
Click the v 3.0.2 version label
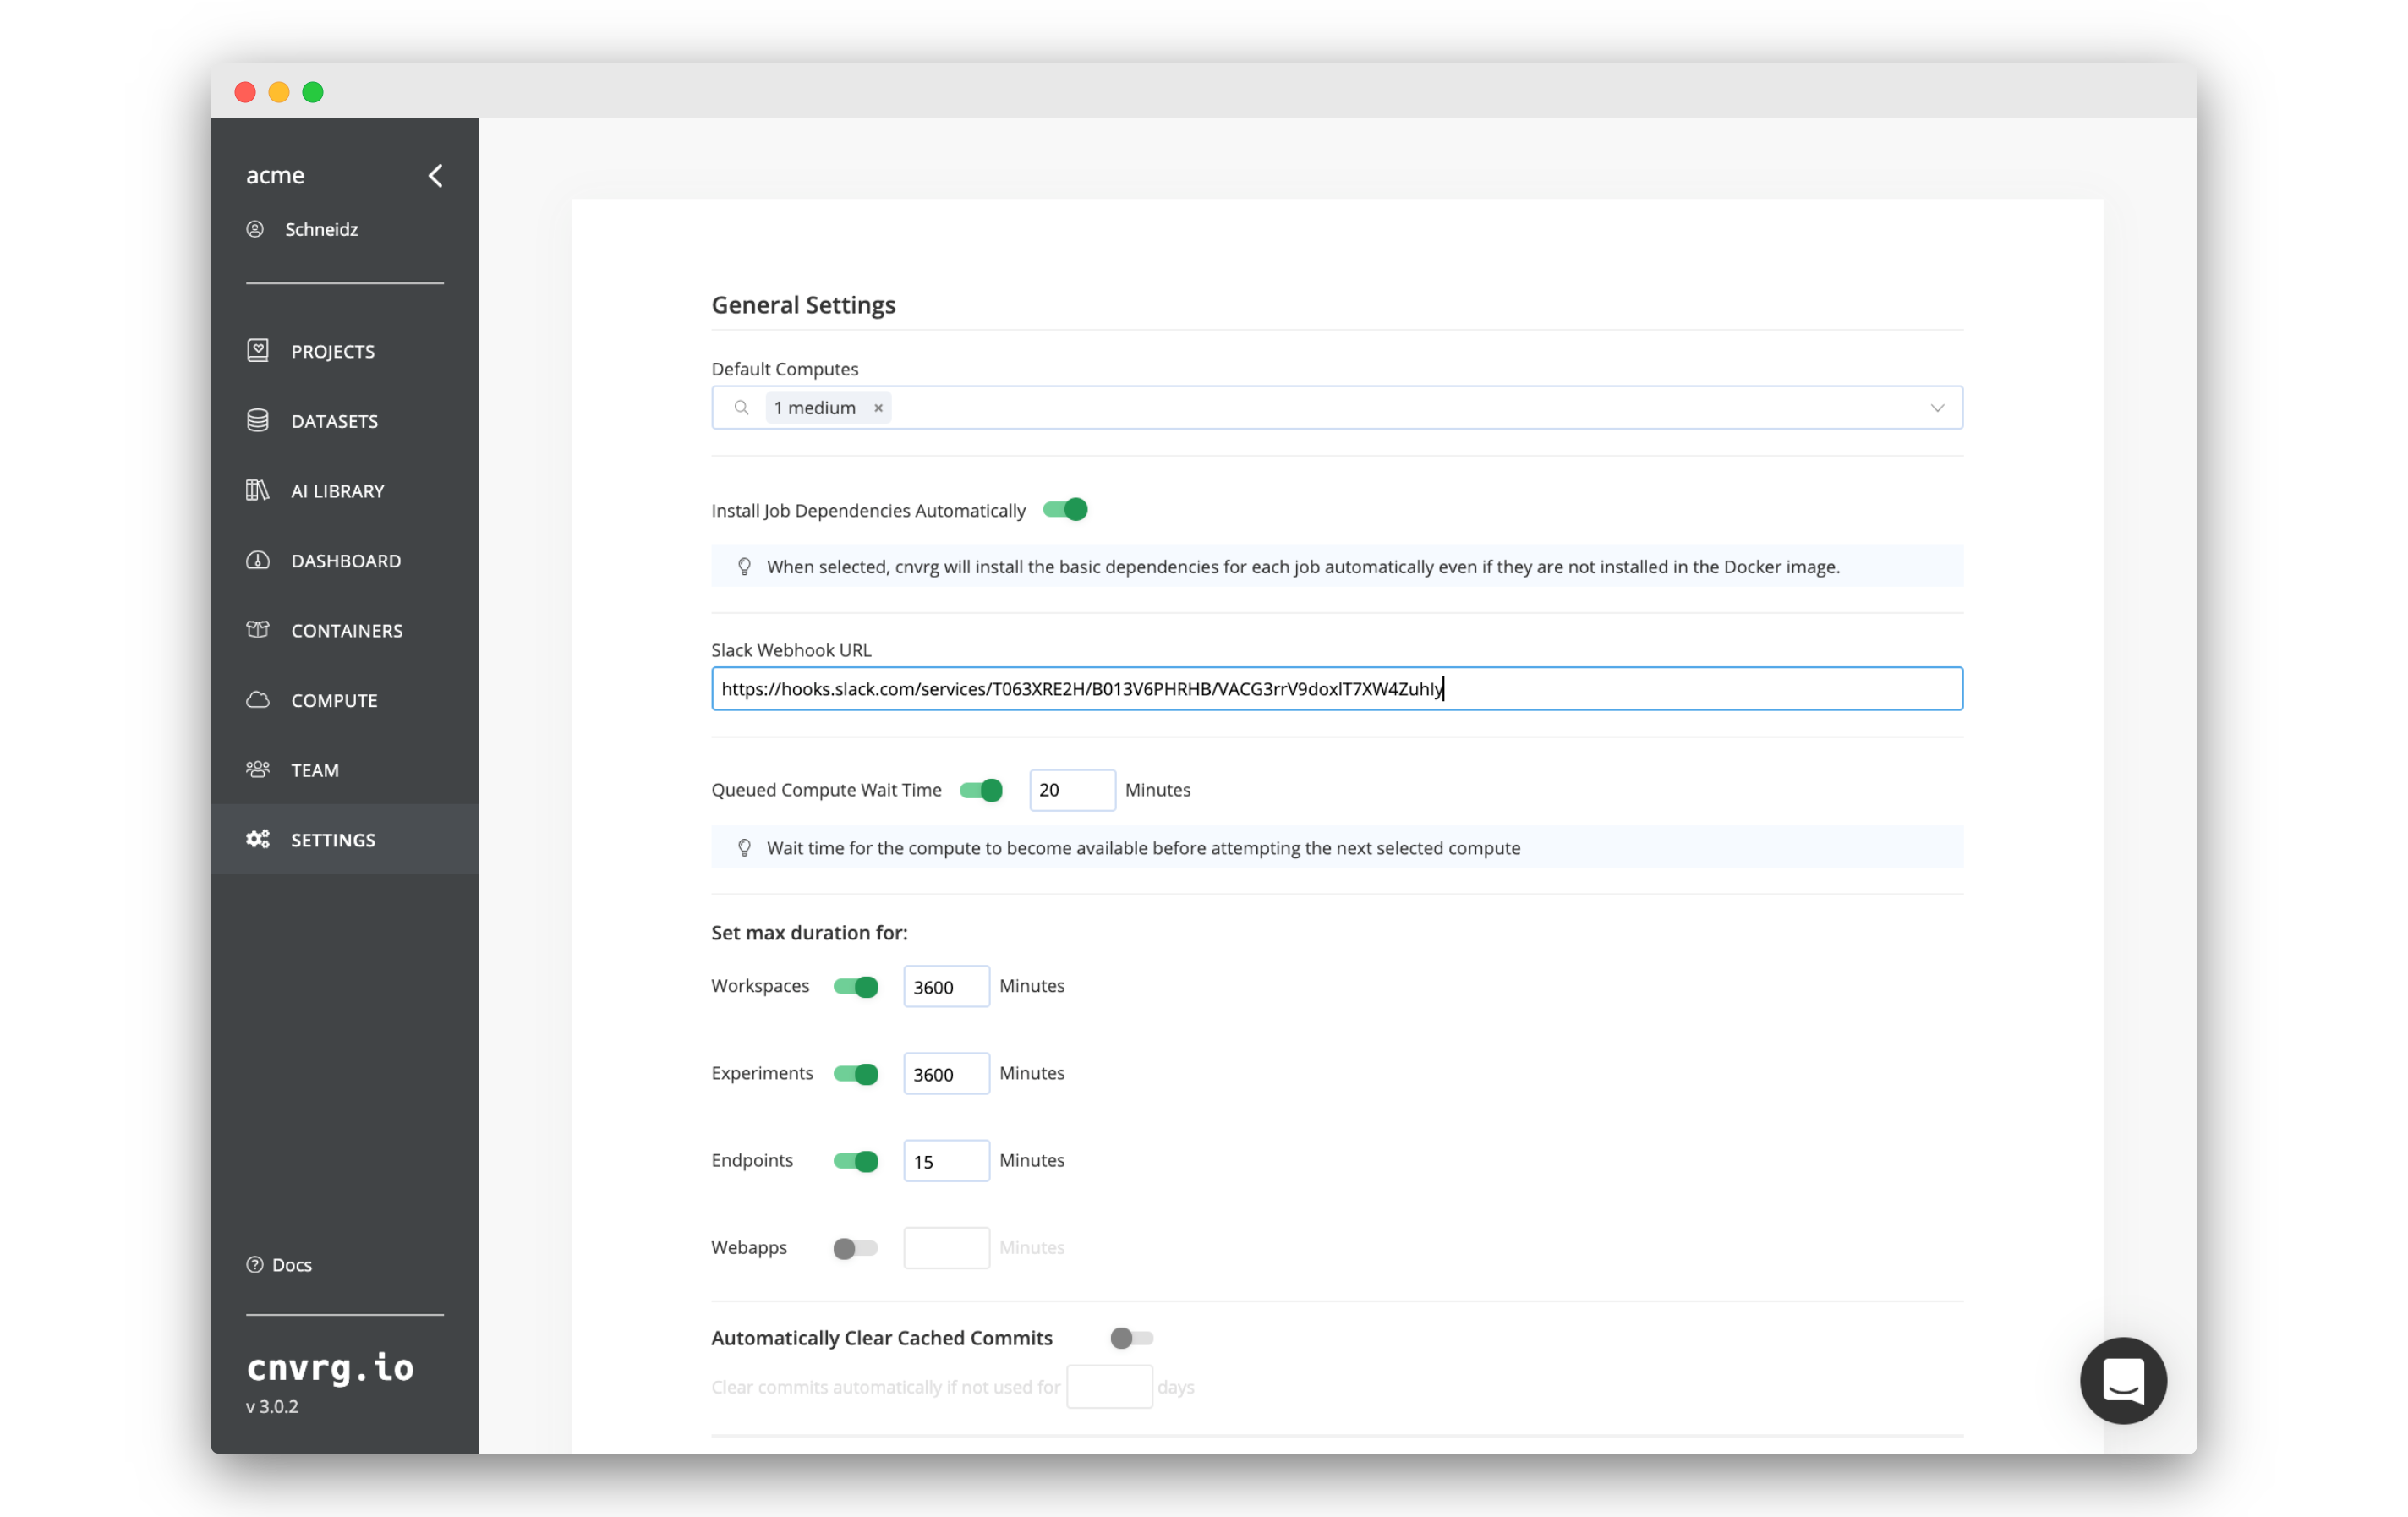[x=272, y=1406]
